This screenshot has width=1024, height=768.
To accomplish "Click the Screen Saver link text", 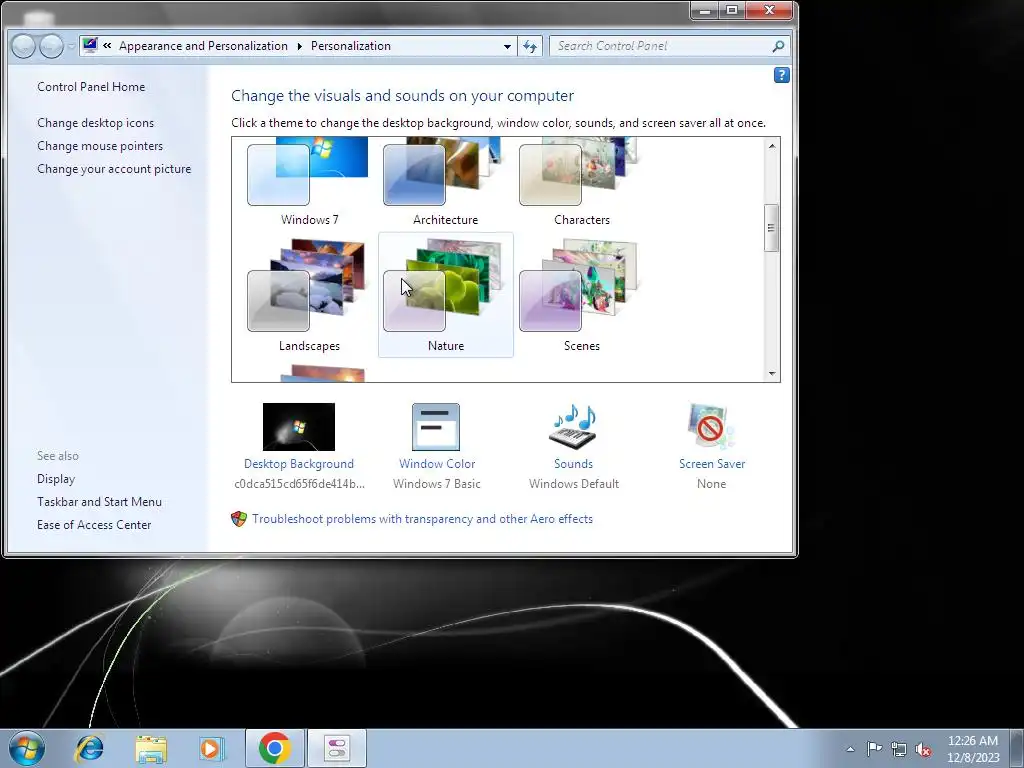I will pyautogui.click(x=712, y=464).
